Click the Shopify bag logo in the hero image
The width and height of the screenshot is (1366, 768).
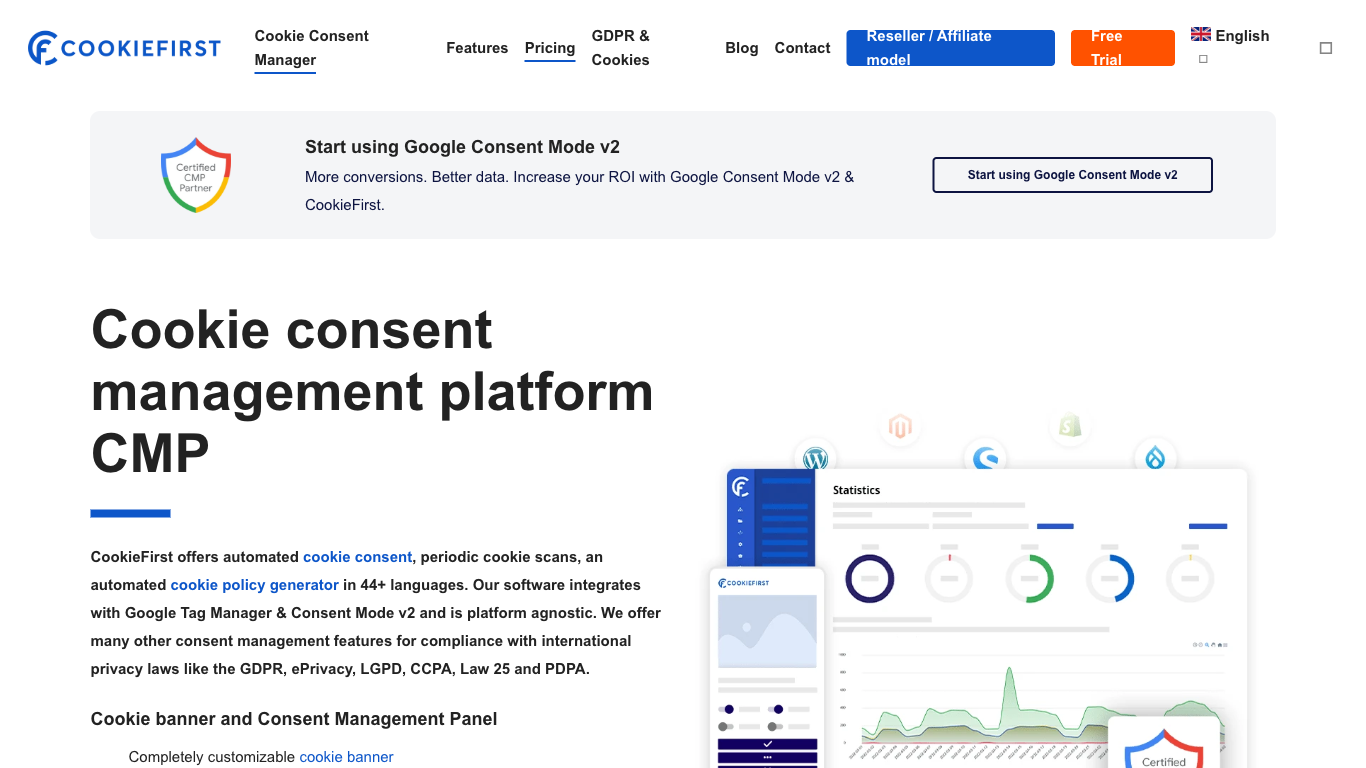click(1070, 427)
